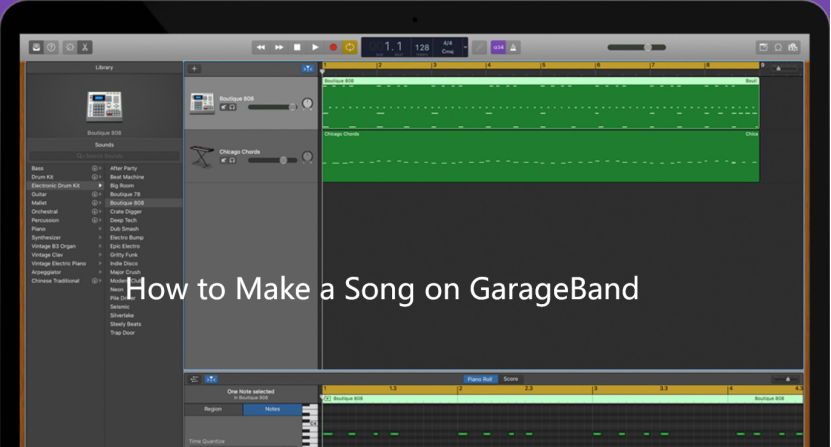Switch to the Piano Roll tab
The height and width of the screenshot is (447, 831).
coord(480,379)
